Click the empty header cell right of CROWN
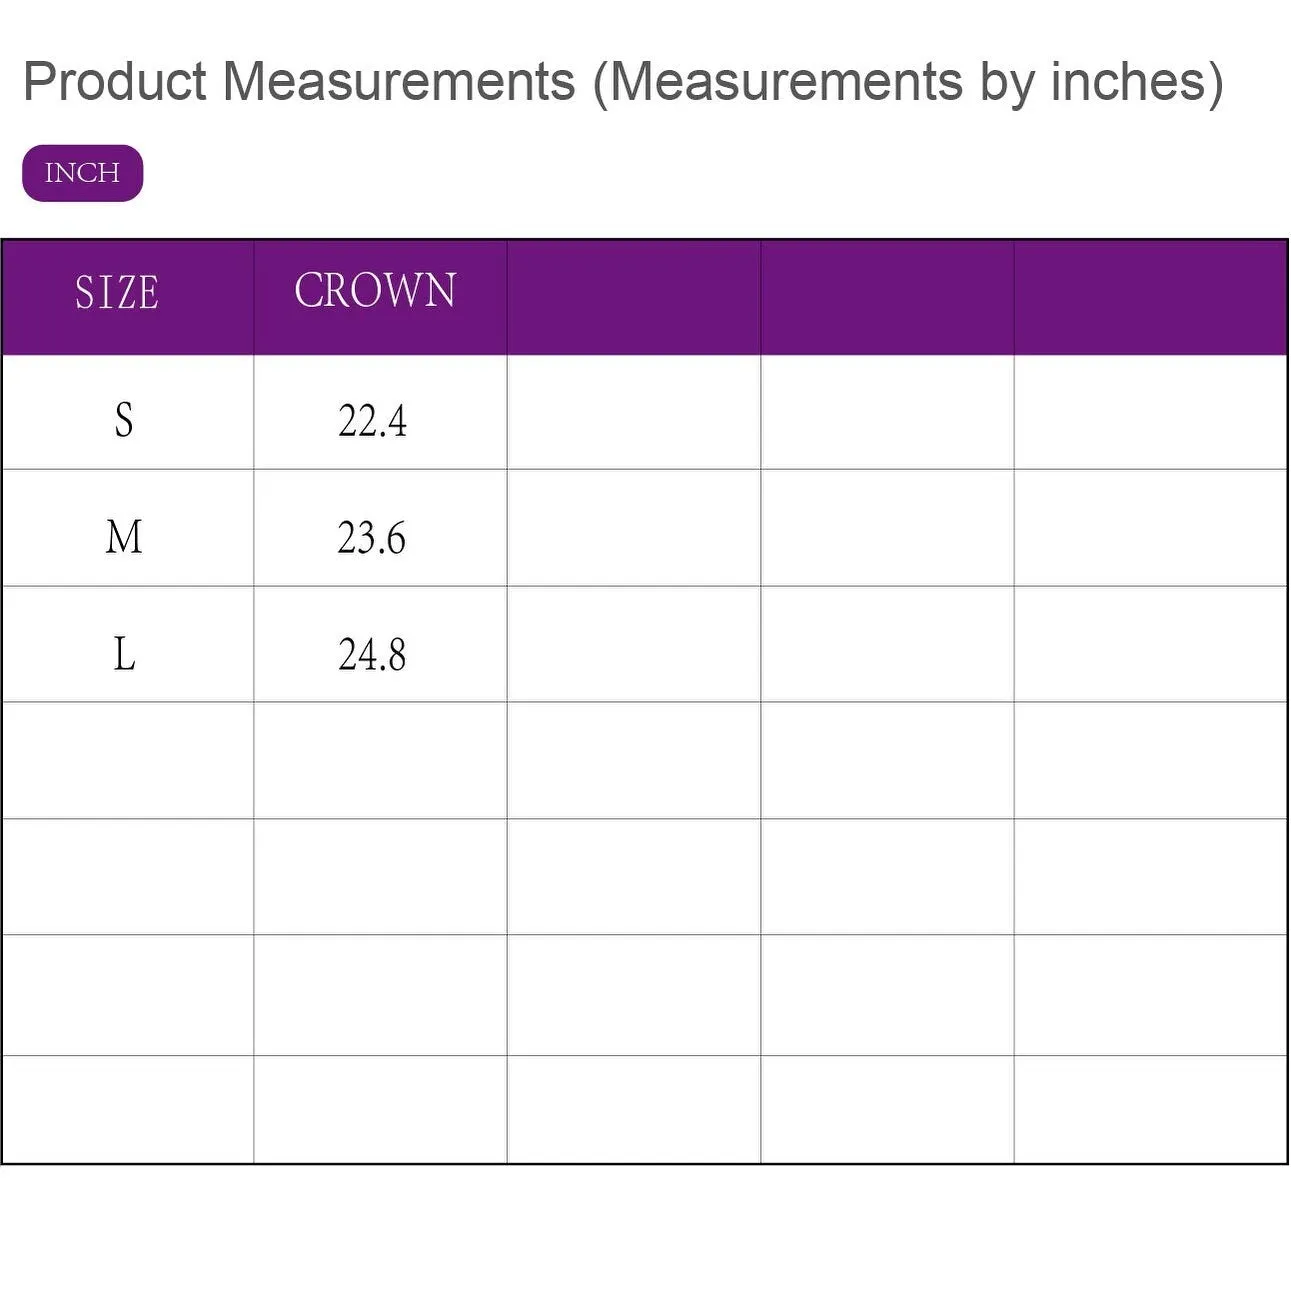1291x1291 pixels. tap(633, 297)
